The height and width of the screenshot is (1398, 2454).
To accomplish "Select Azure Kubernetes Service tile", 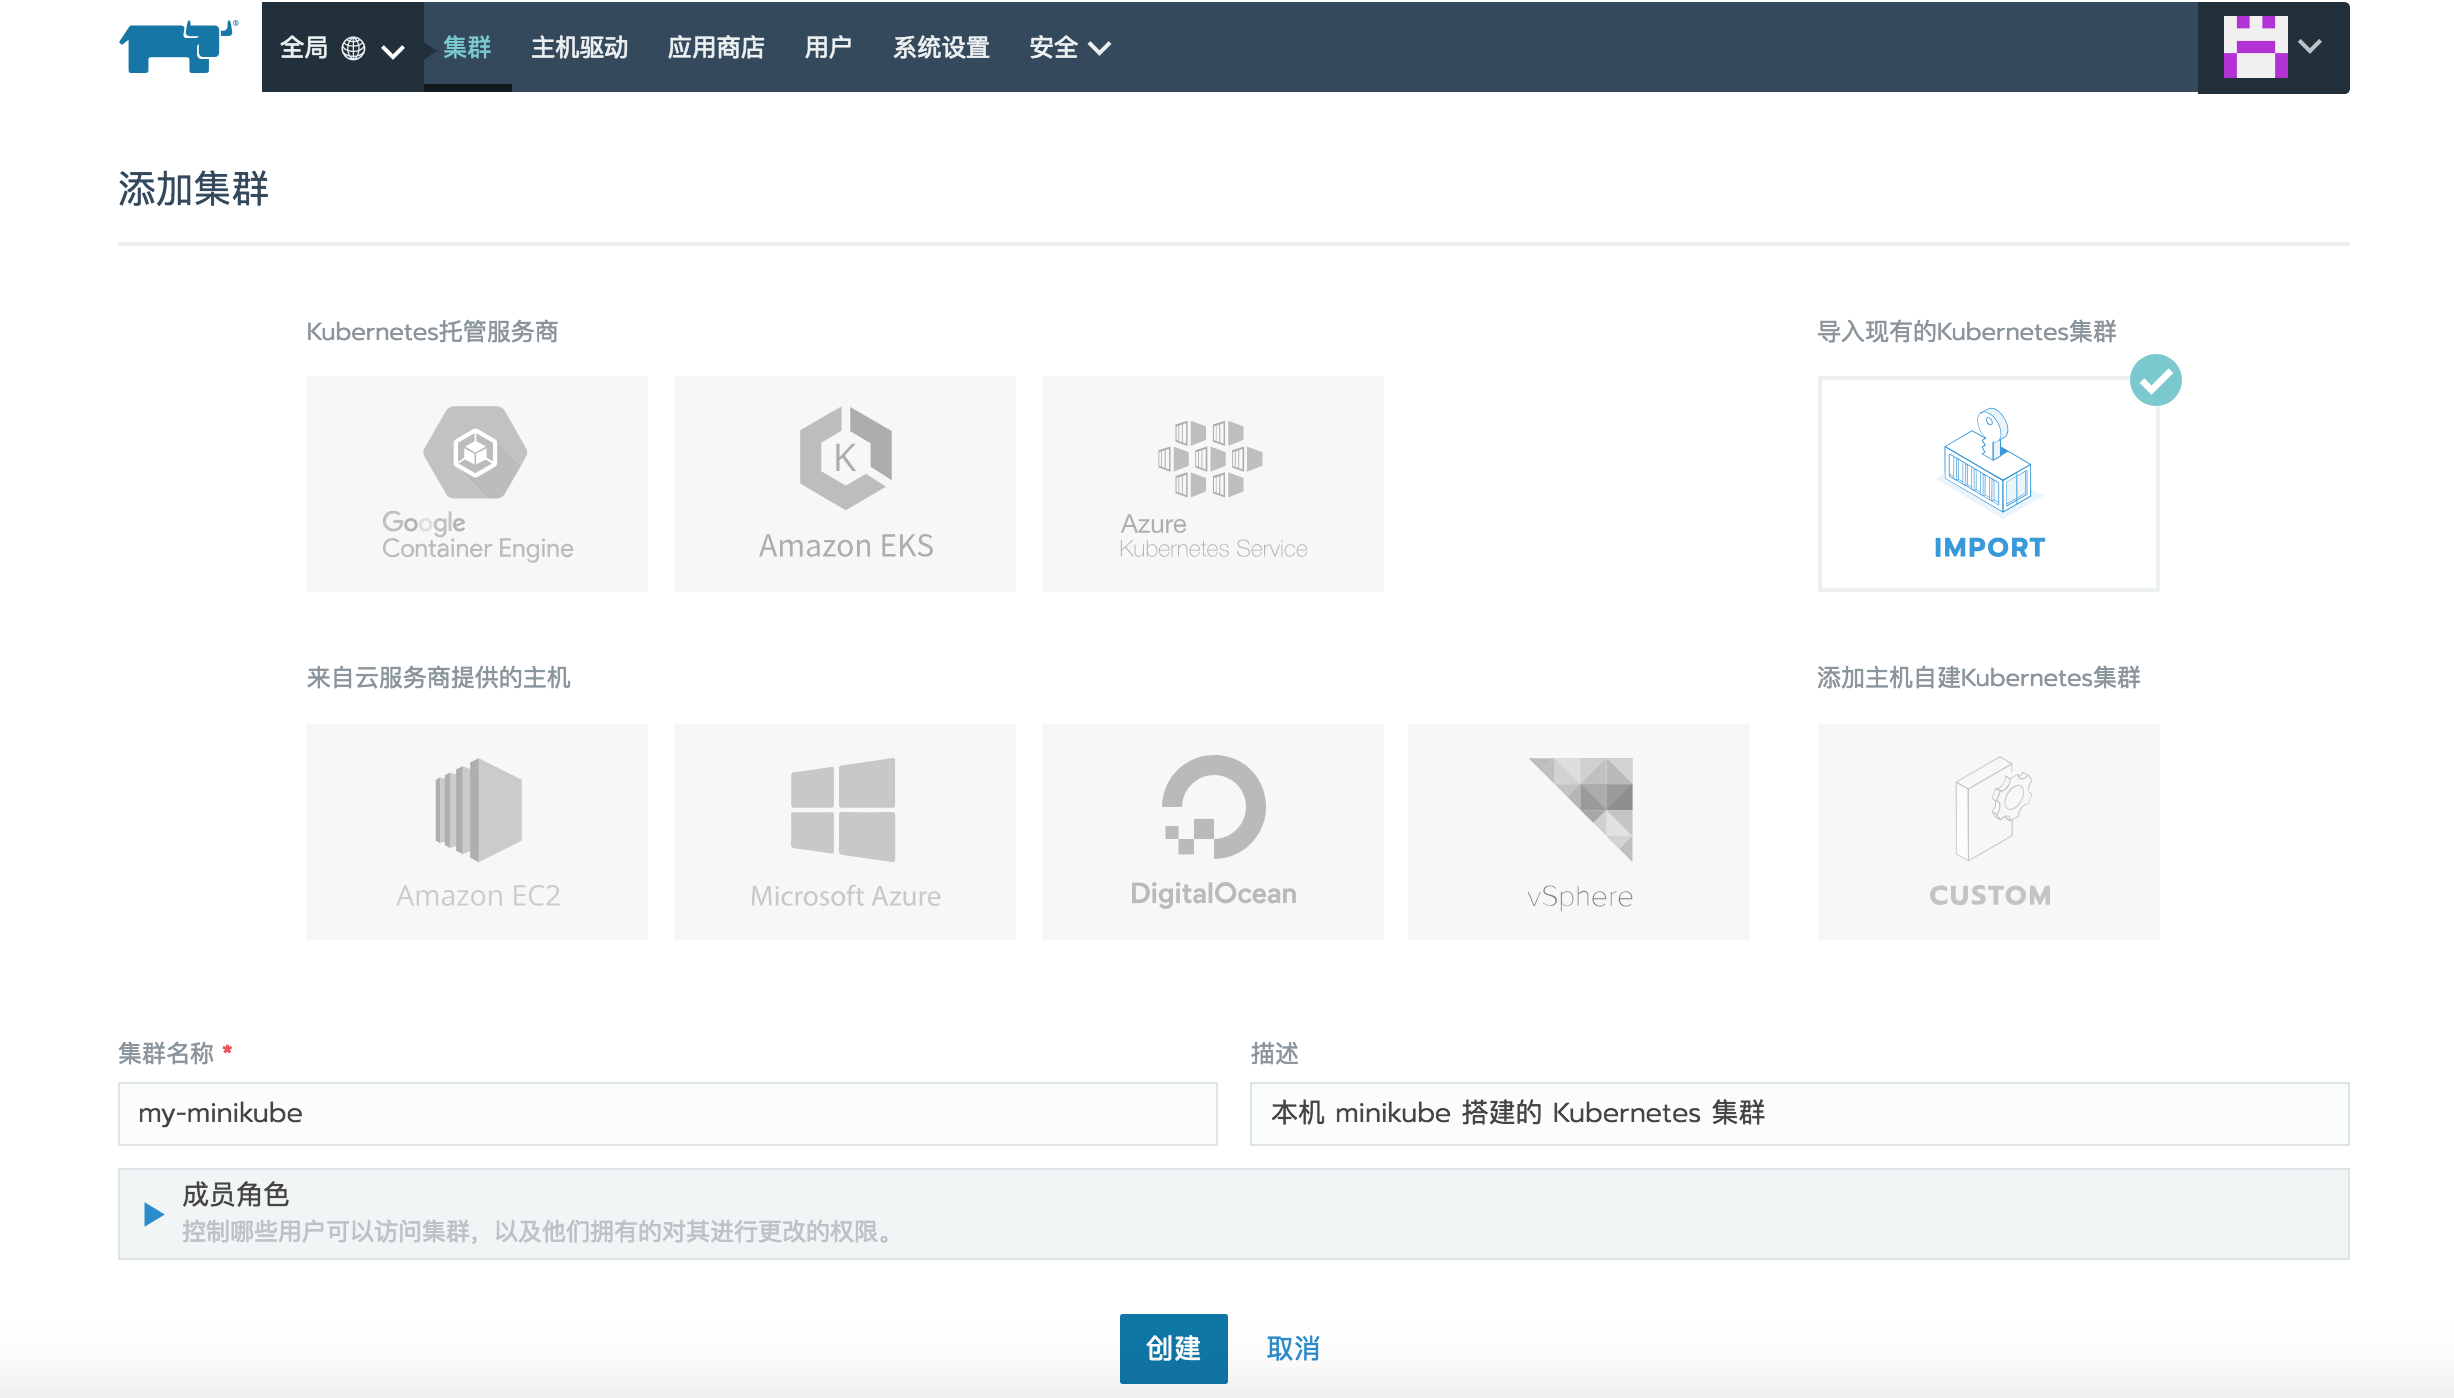I will 1212,484.
